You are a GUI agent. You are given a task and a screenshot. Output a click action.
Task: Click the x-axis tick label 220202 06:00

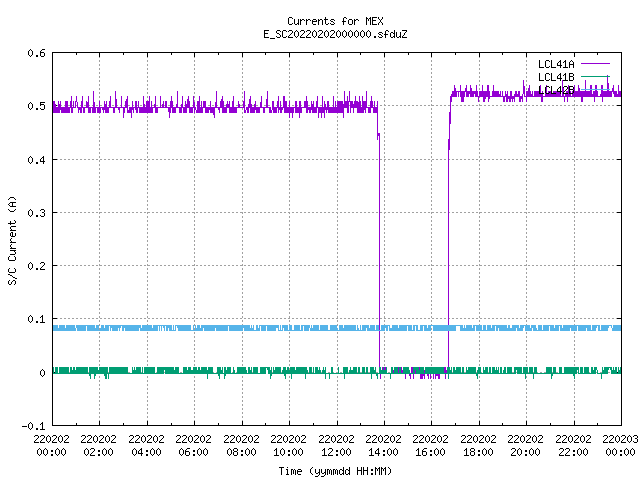193,445
